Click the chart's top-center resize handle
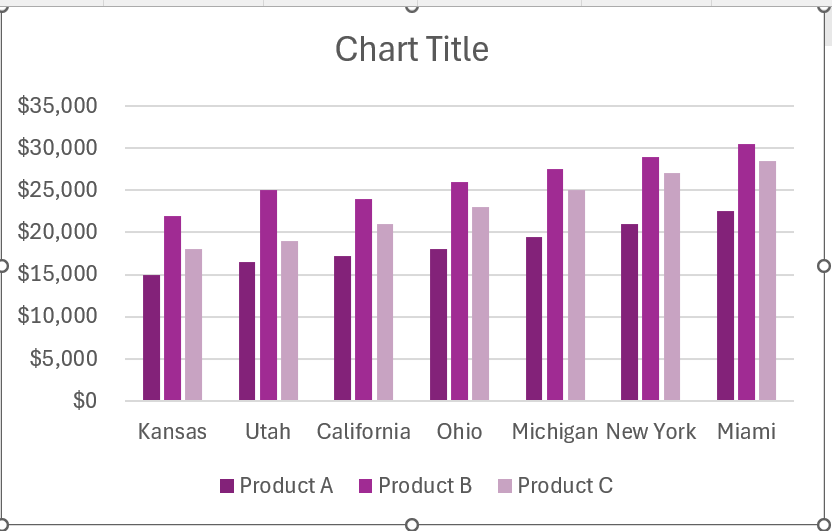 [411, 5]
